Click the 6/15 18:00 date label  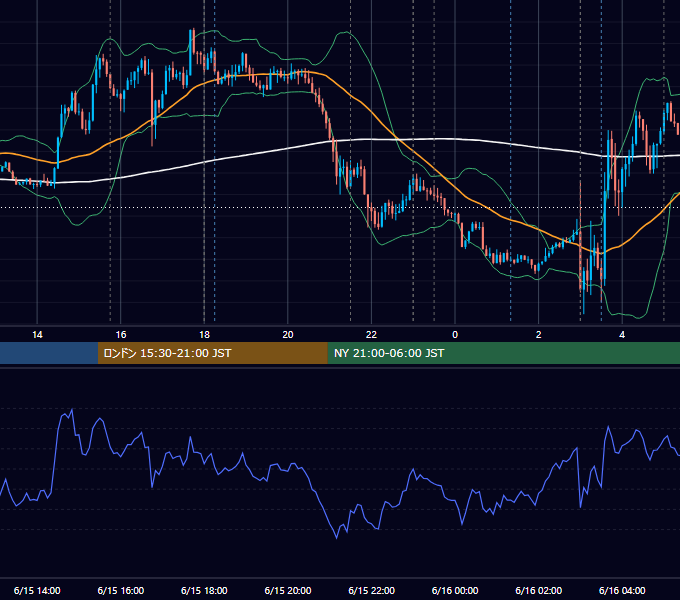(204, 590)
